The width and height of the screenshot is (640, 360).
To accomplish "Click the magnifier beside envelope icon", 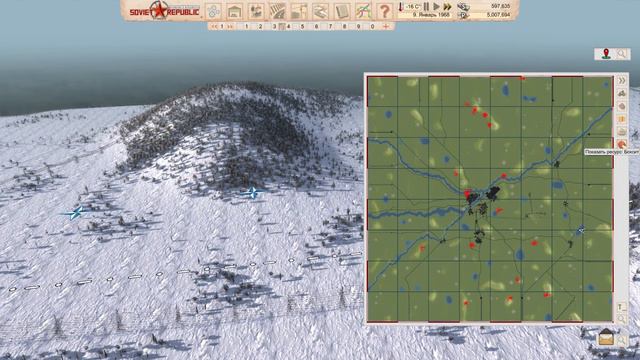I will tap(622, 339).
